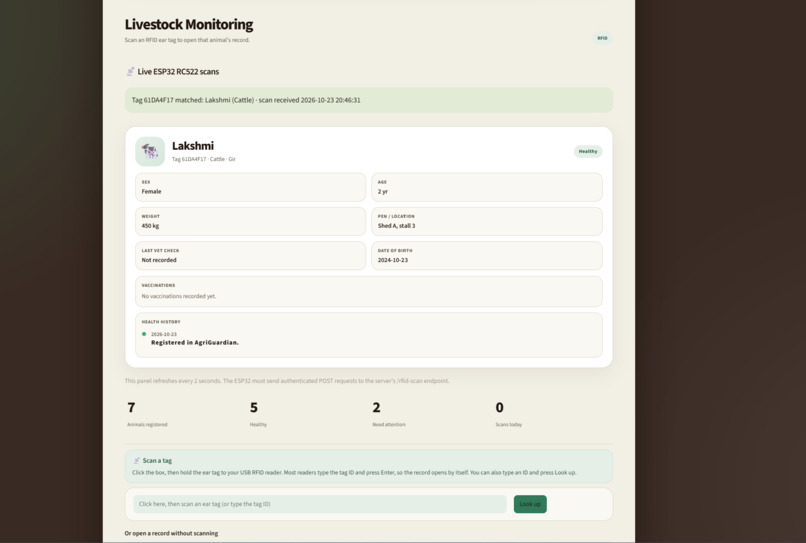Select the Date of Birth 2024-10-23 field
This screenshot has height=543, width=806.
(x=487, y=256)
